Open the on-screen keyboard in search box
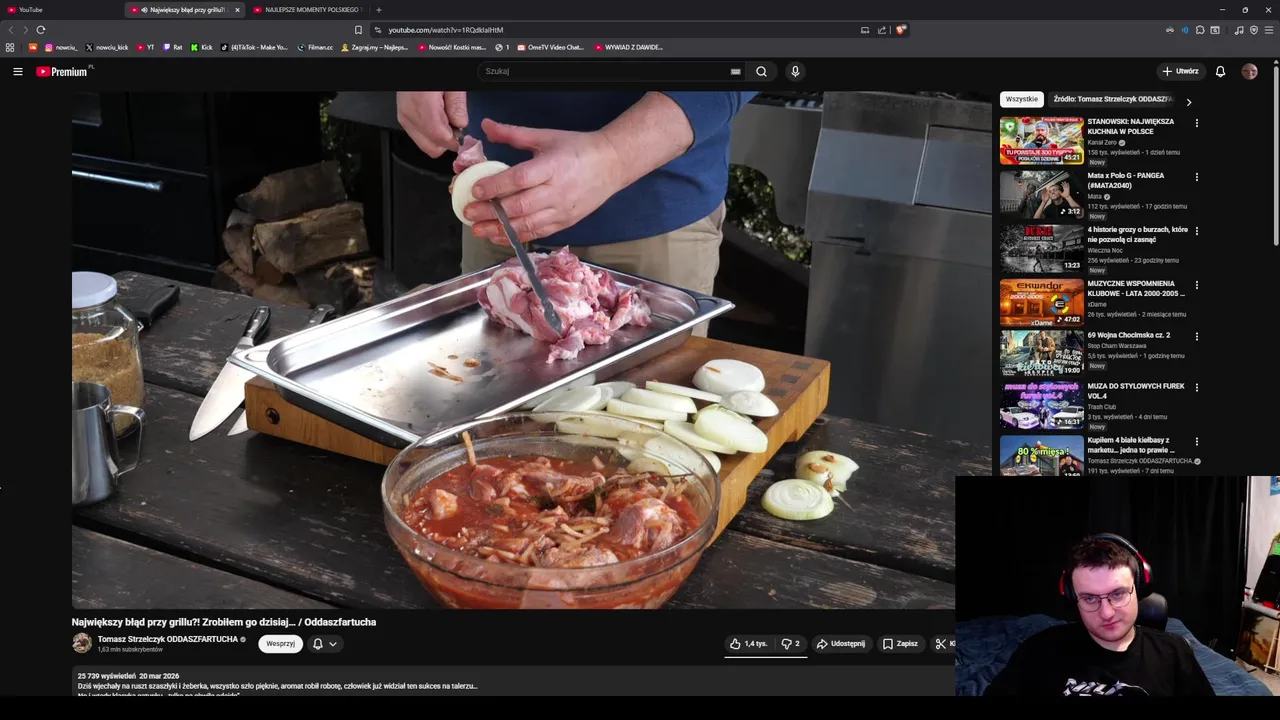Screen dimensions: 1280x720 [736, 71]
